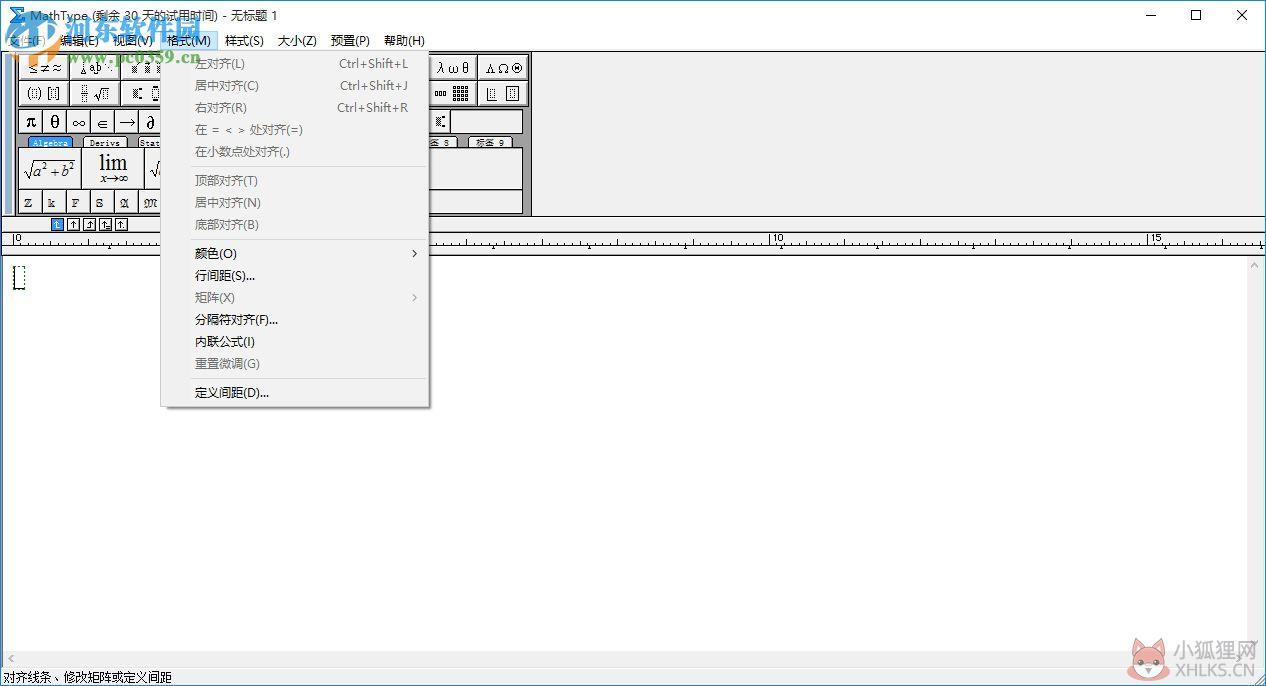Screen dimensions: 1266x686
Task: Open the fraction and radical templates palette
Action: (96, 93)
